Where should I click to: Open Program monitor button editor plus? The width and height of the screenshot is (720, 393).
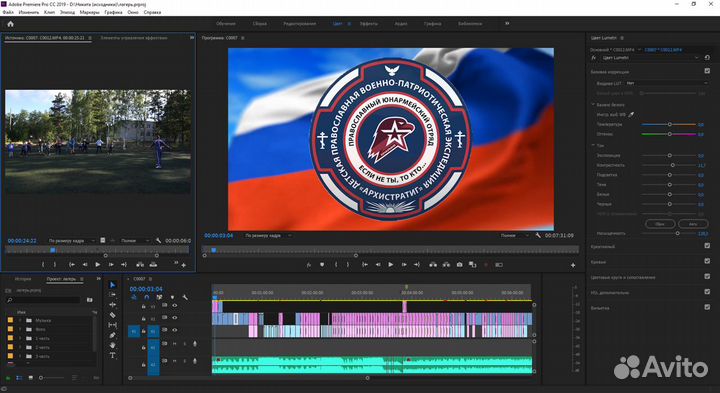(573, 265)
